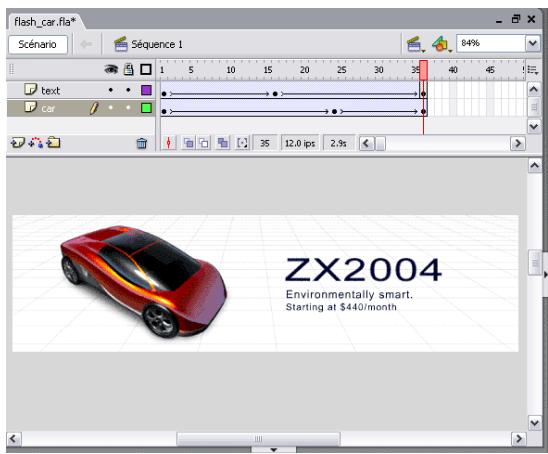
Task: Restore down the document window
Action: 516,19
